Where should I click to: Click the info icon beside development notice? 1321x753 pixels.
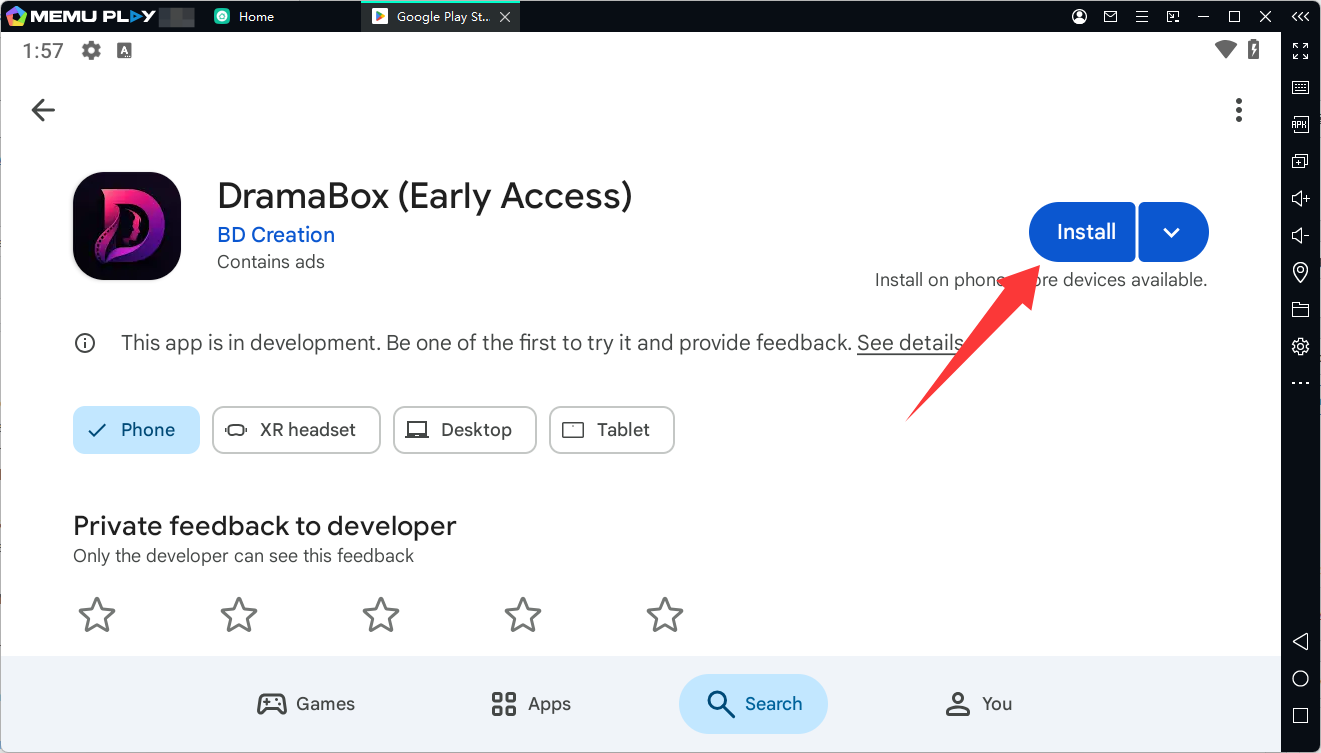point(85,343)
